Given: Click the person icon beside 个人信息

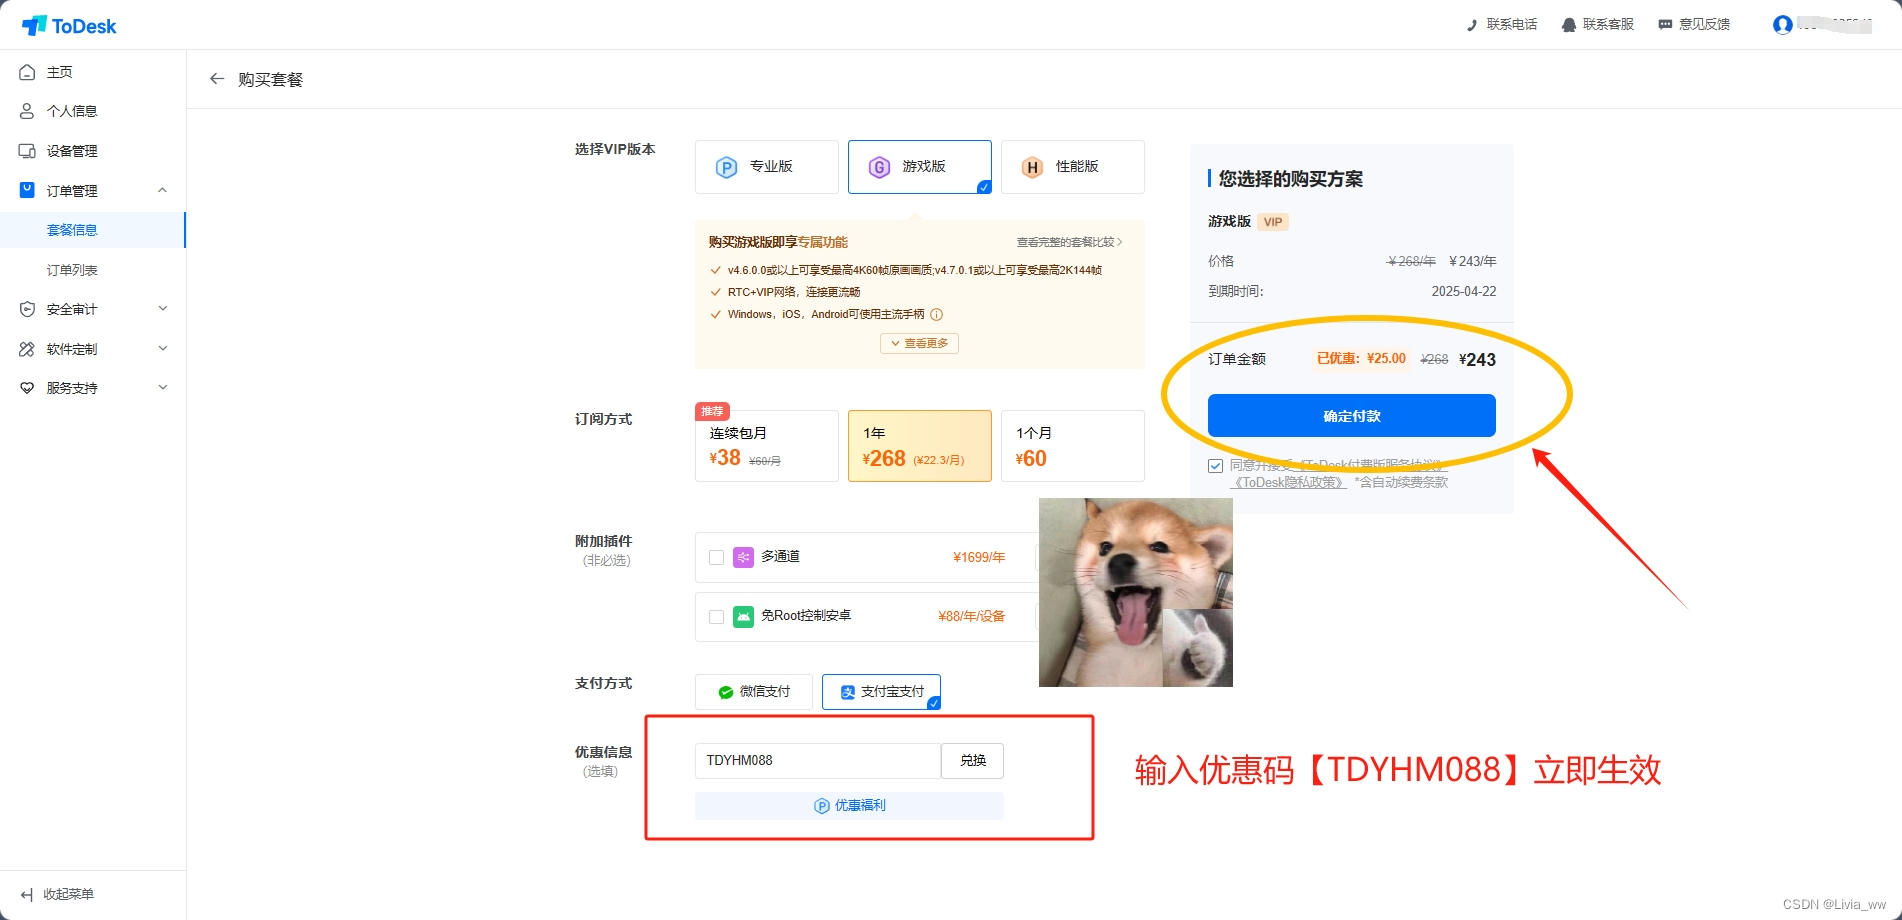Looking at the screenshot, I should [27, 111].
